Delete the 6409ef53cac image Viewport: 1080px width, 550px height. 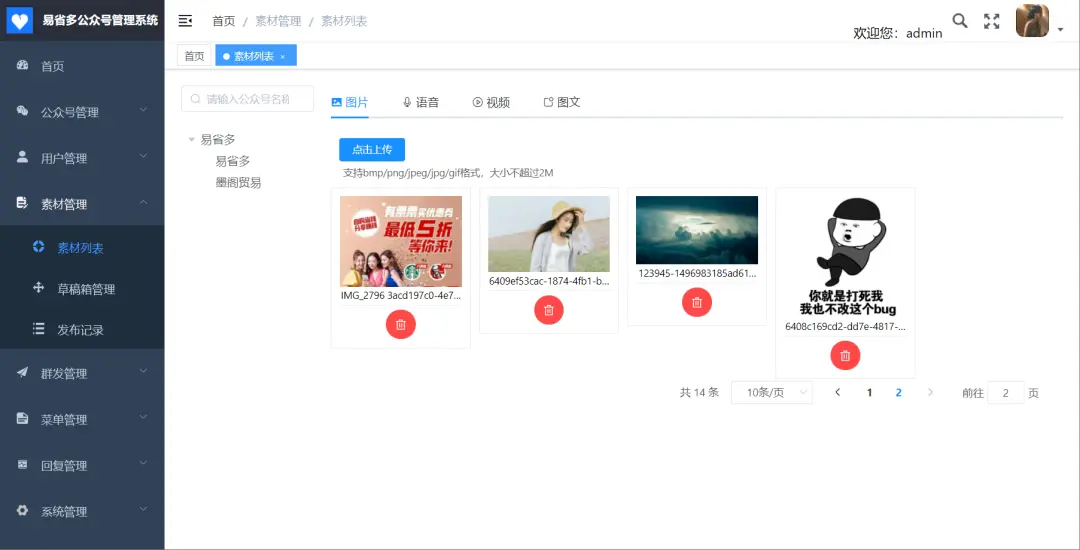(549, 310)
